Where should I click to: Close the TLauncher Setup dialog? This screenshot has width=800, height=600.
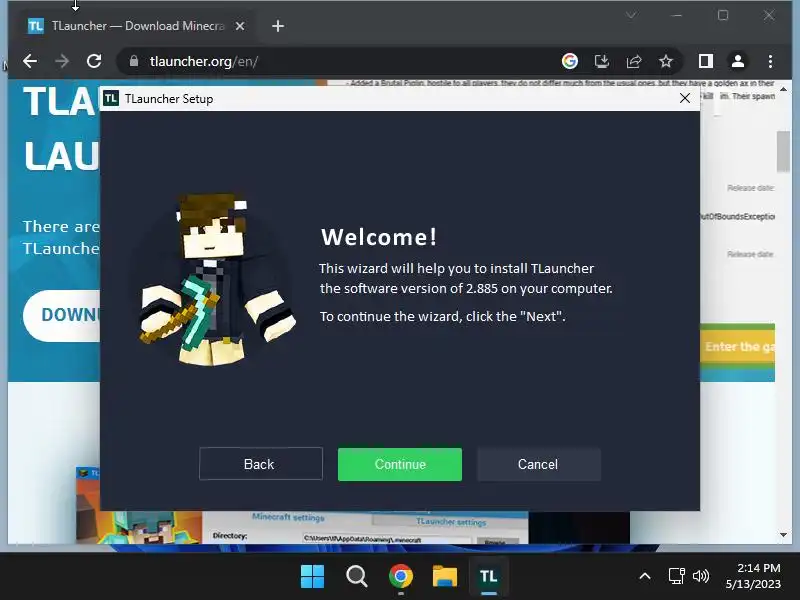point(685,98)
